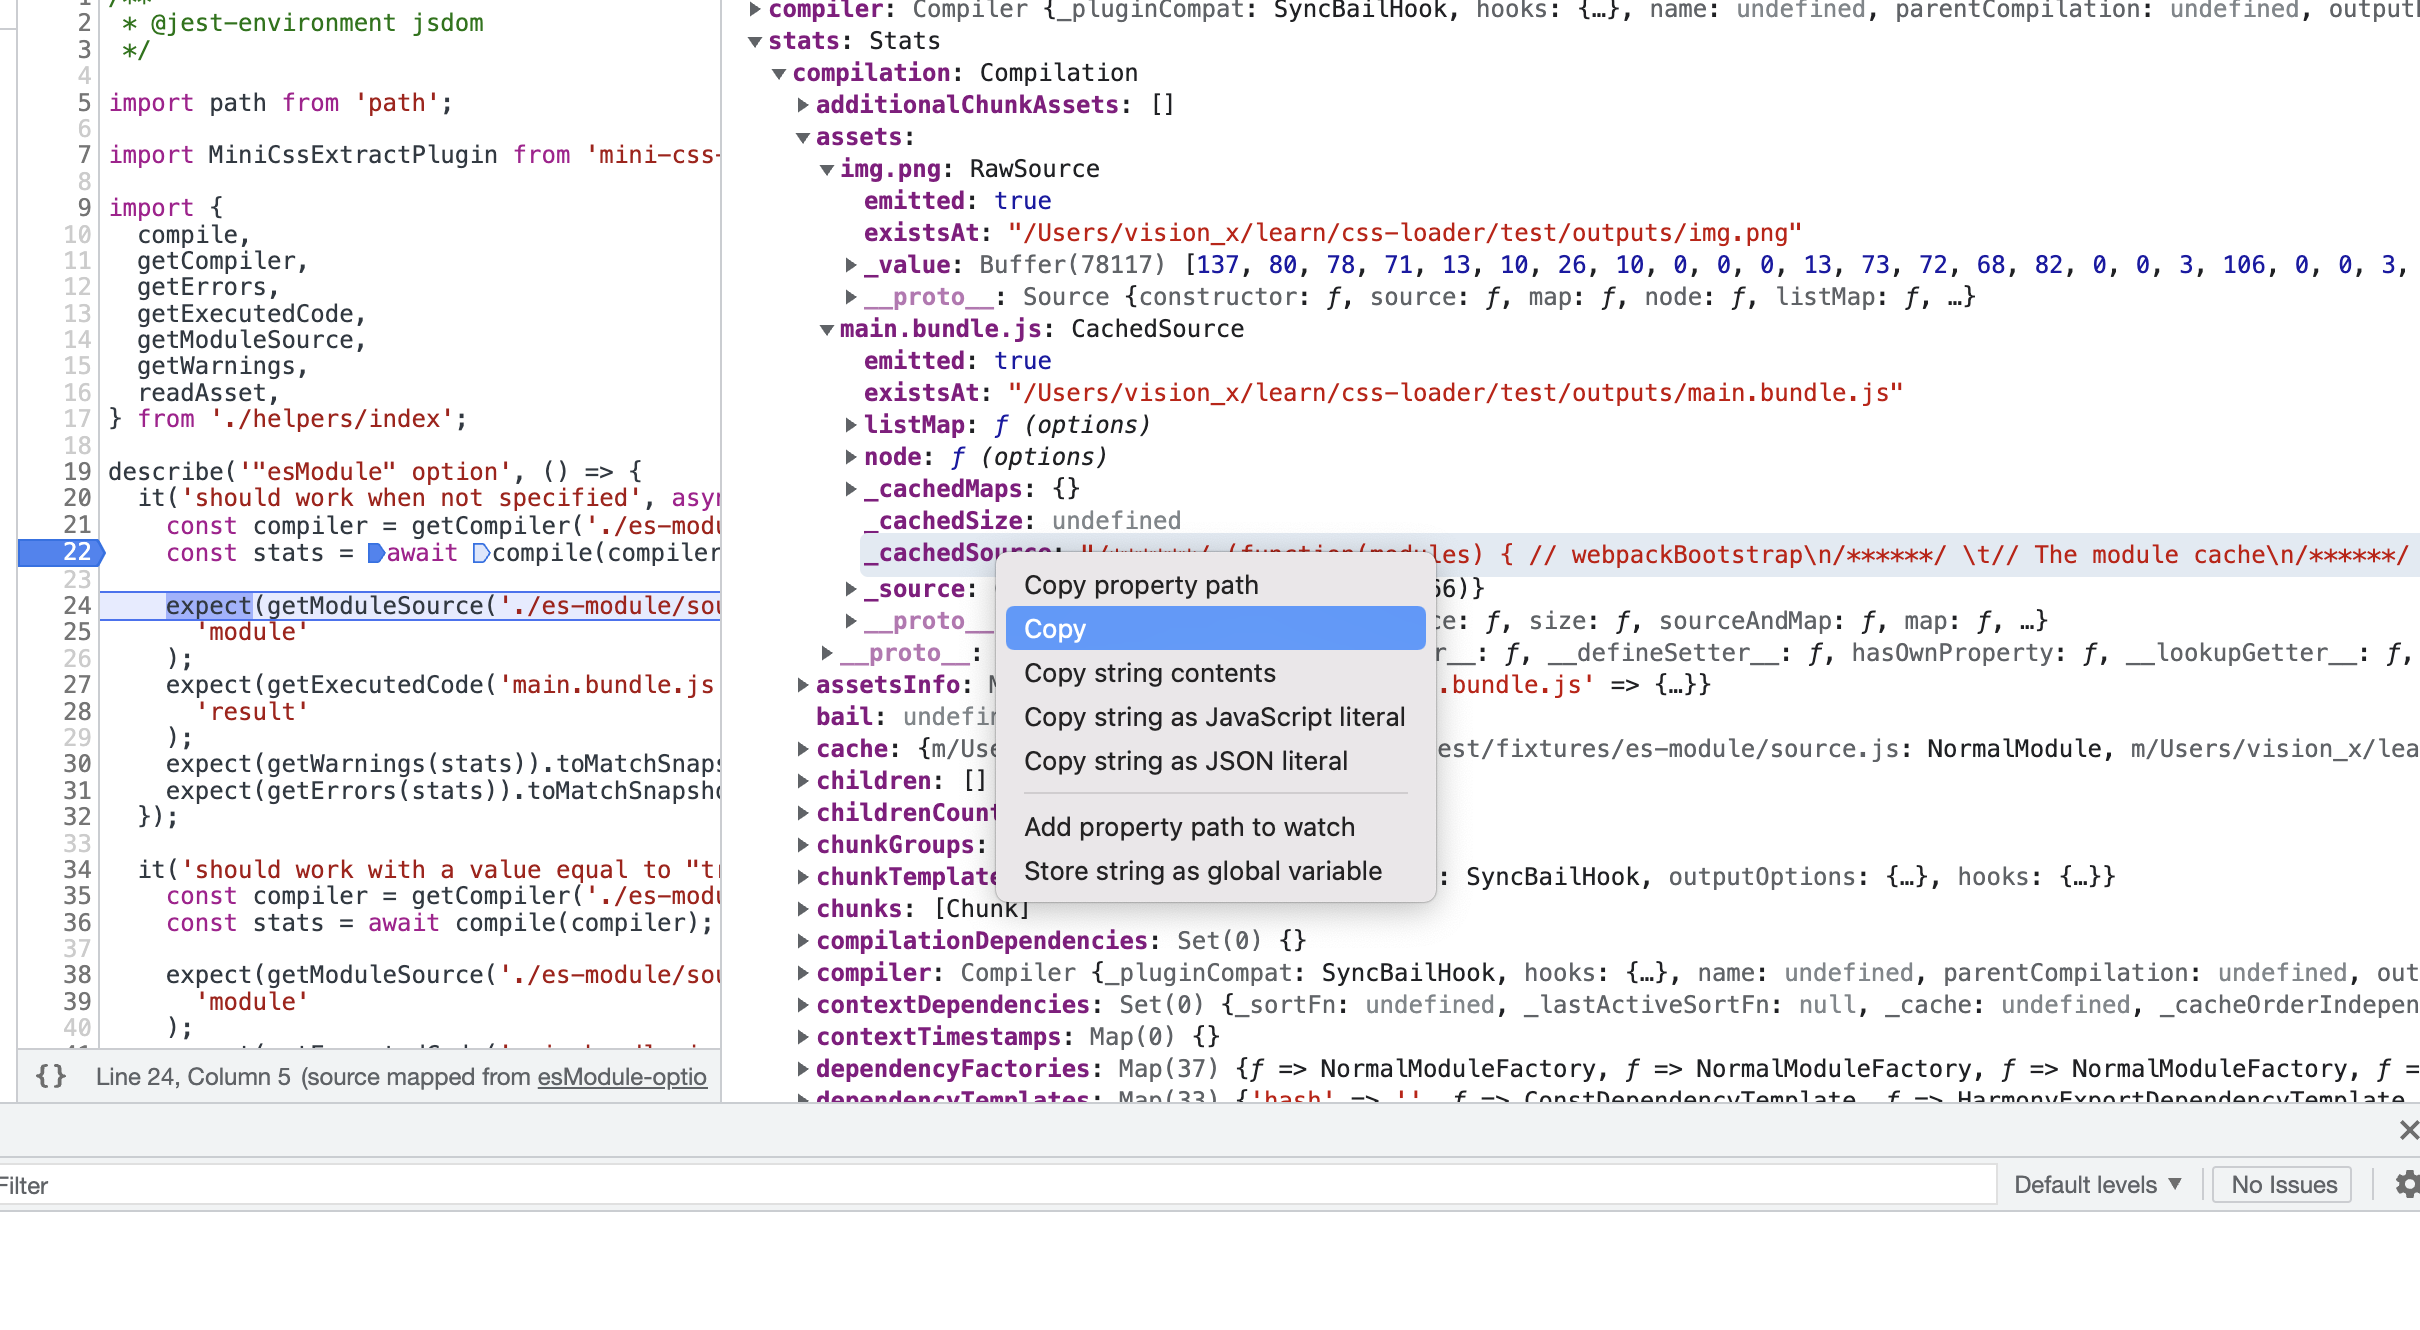Expand the _value Buffer property

[851, 265]
